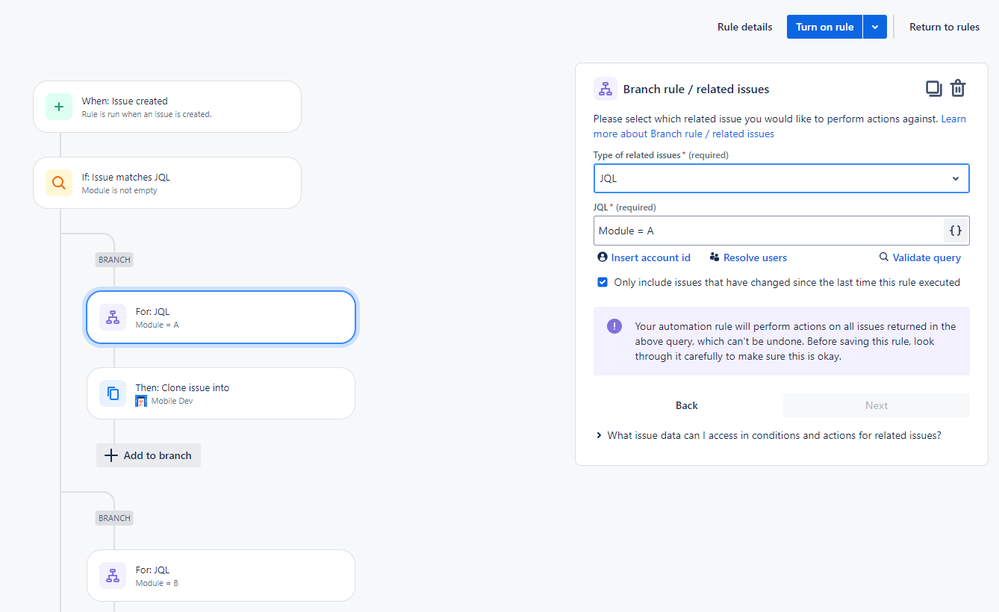This screenshot has width=999, height=612.
Task: Open the arrow next to Turn on rule
Action: point(875,27)
